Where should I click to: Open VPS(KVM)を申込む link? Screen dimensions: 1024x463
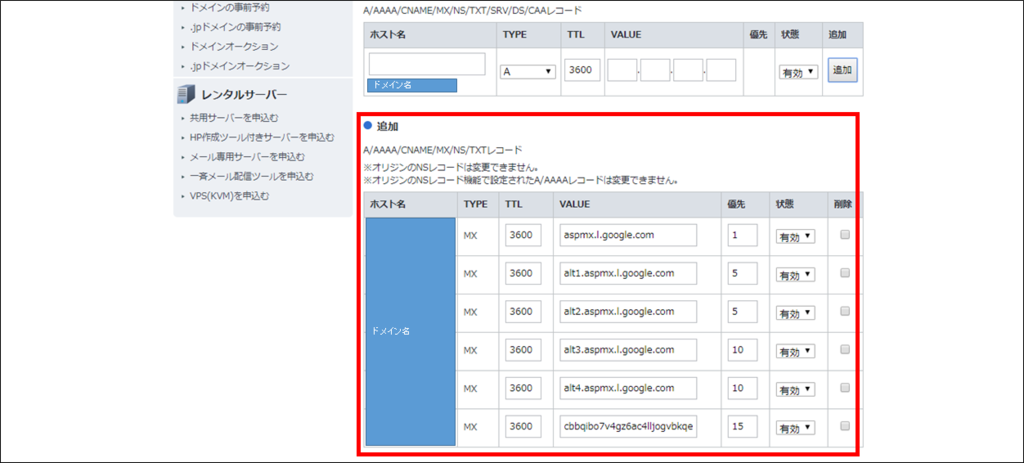point(229,195)
